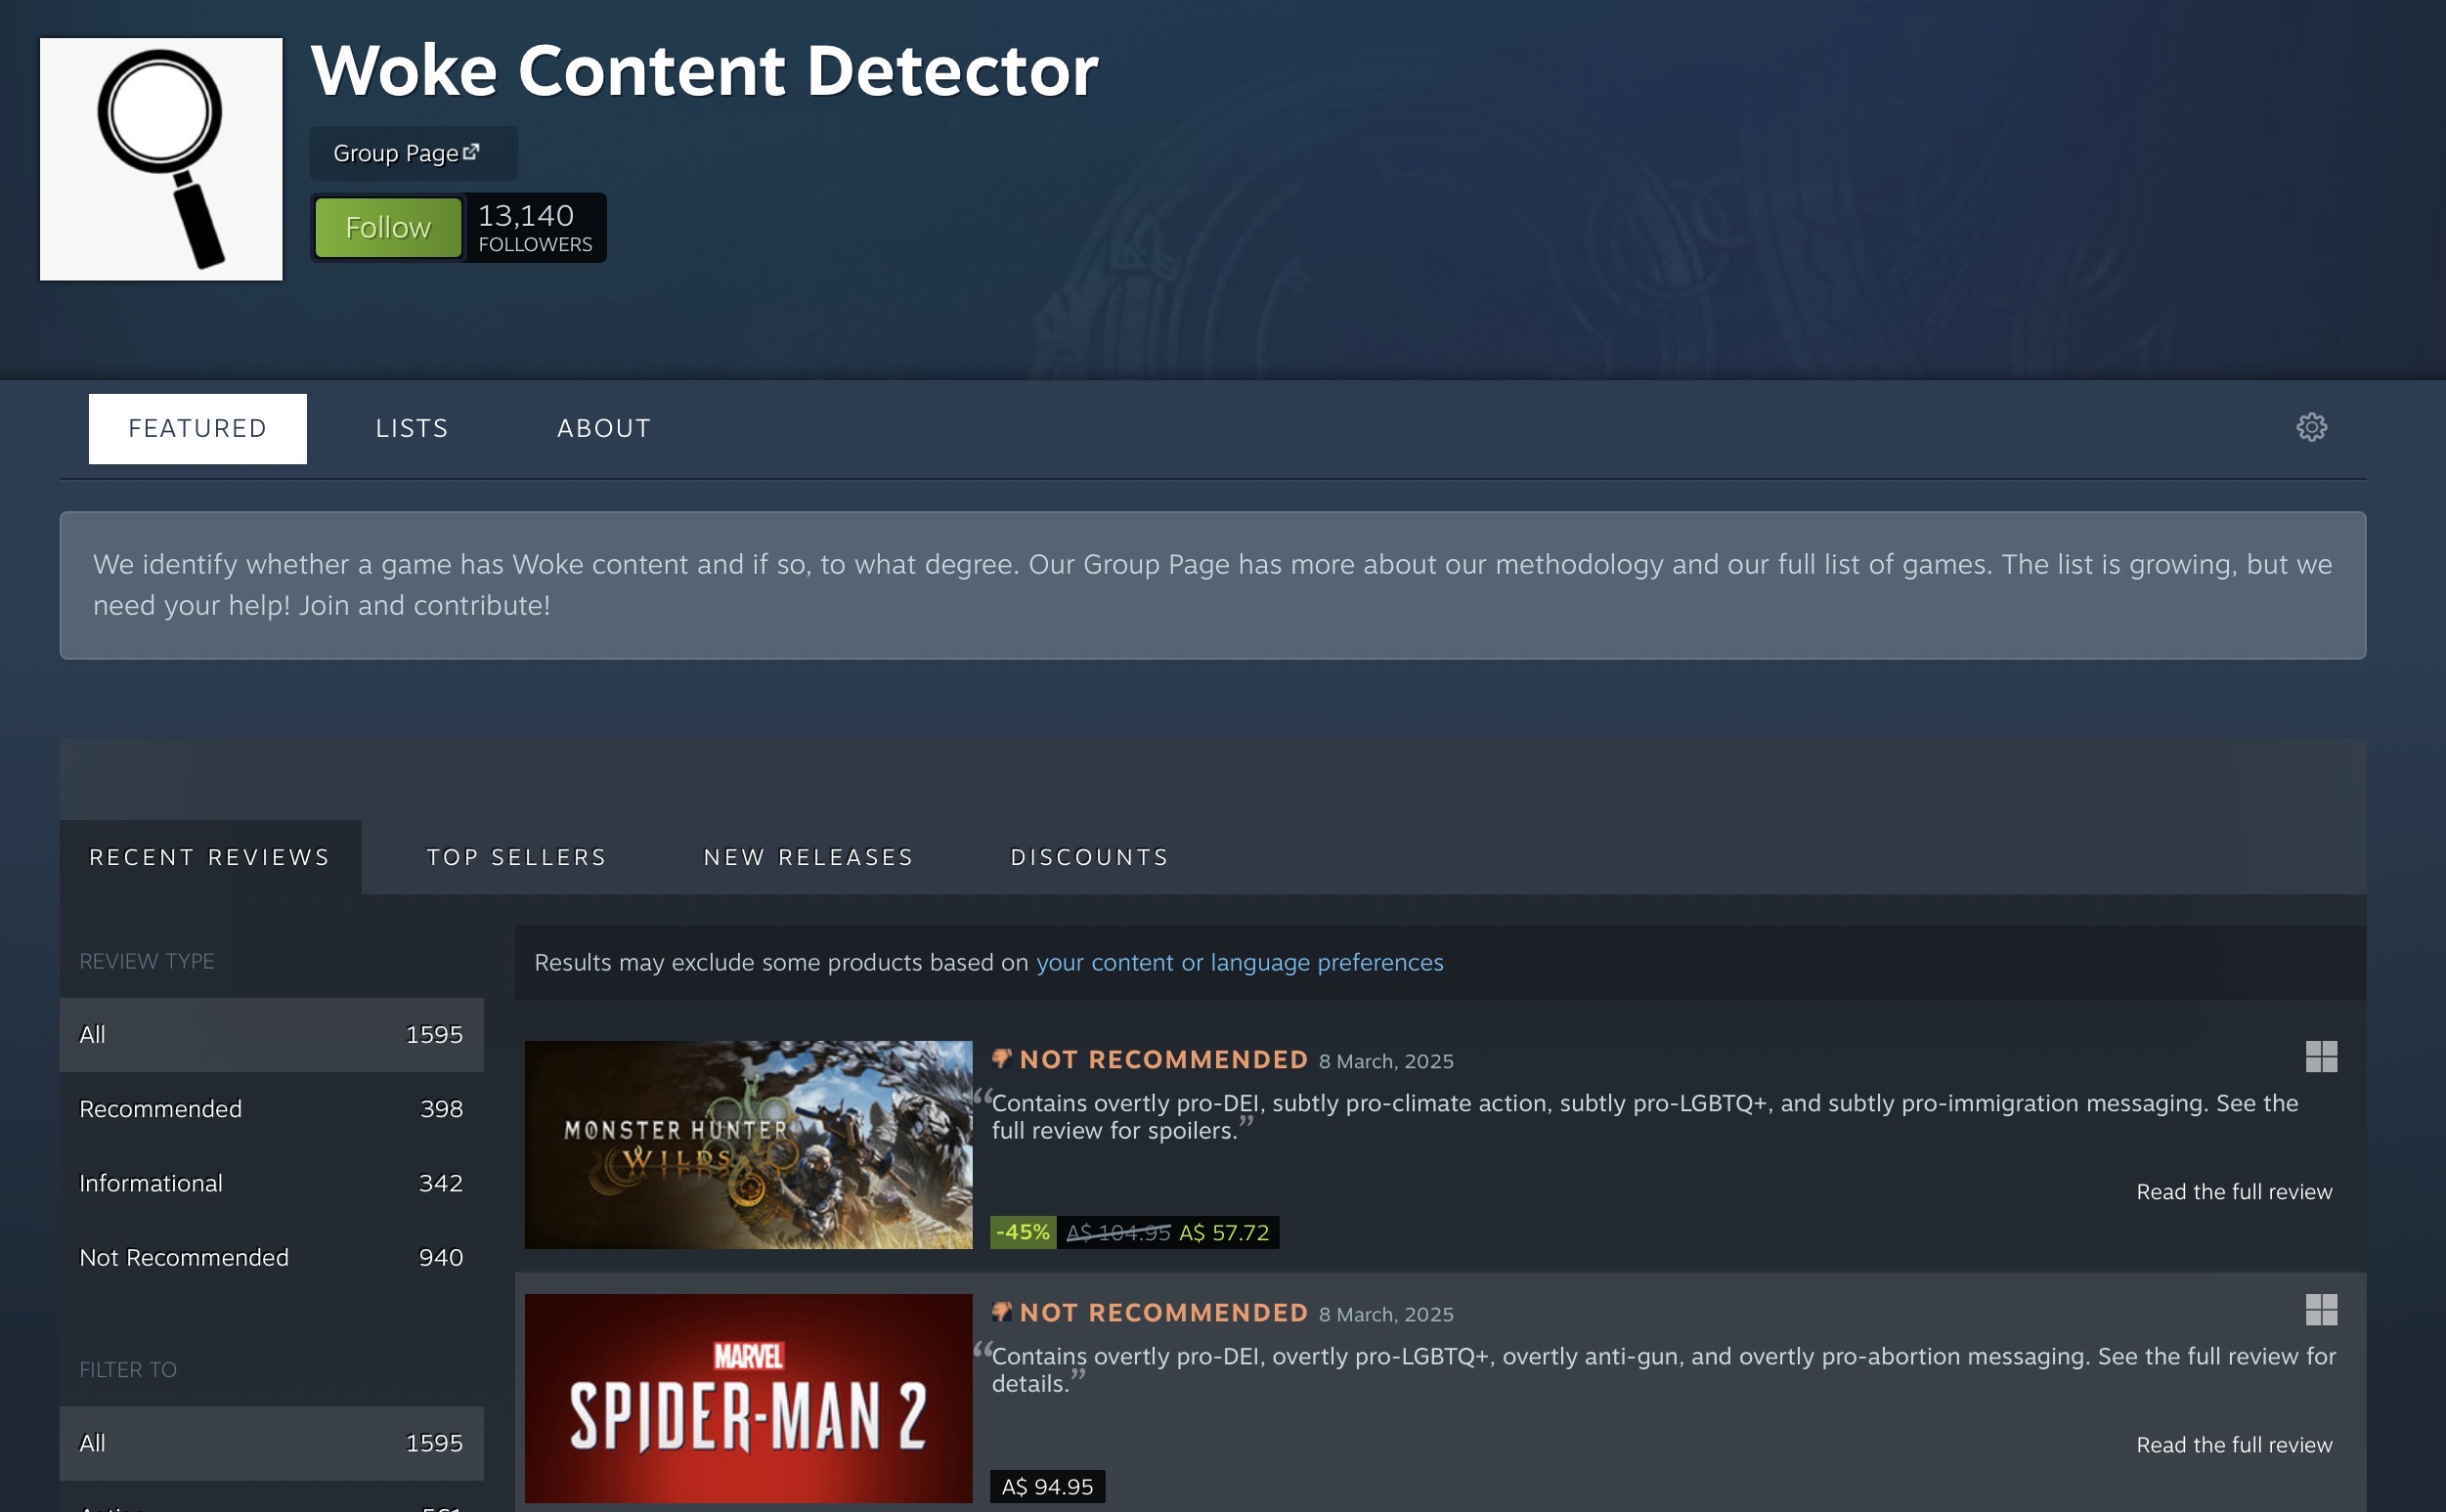Click the curator magnifying glass avatar
The width and height of the screenshot is (2446, 1512).
tap(161, 159)
